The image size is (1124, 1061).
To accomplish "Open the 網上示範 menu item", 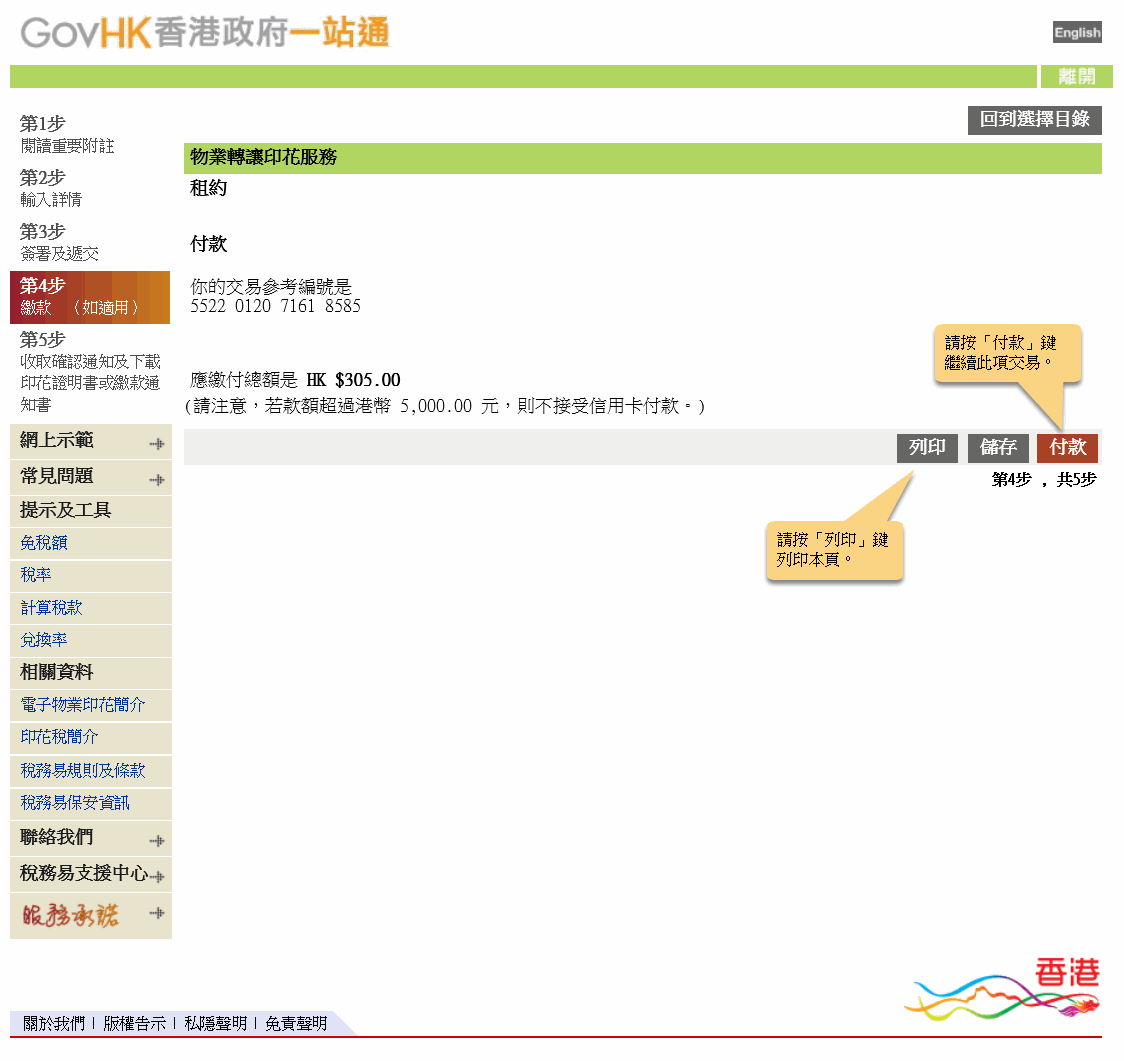I will click(x=57, y=440).
